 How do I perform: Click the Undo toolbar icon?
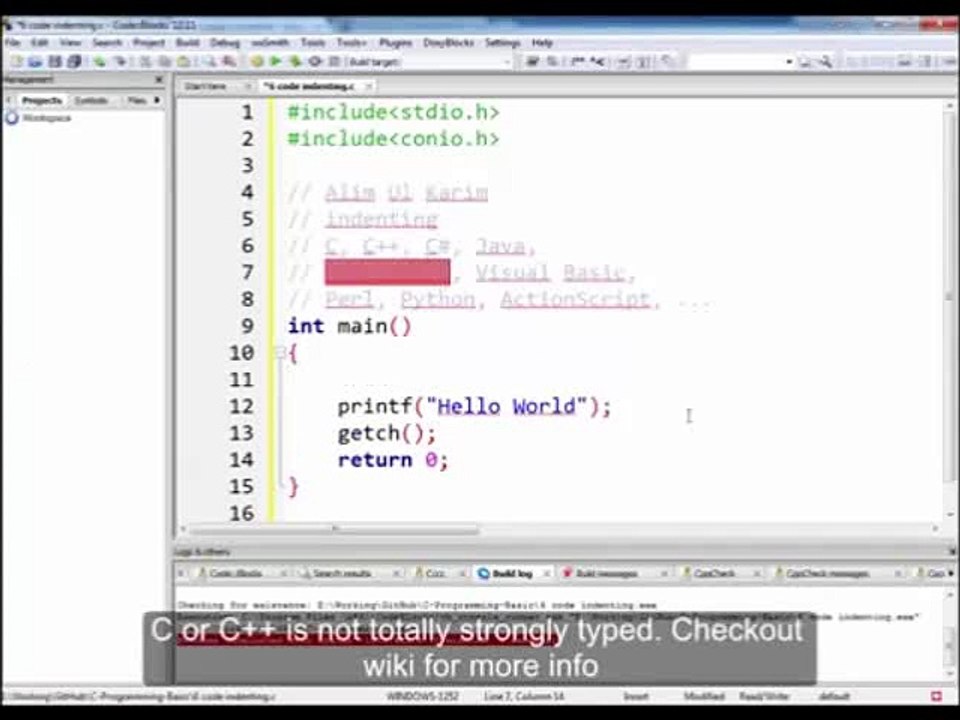(x=100, y=61)
